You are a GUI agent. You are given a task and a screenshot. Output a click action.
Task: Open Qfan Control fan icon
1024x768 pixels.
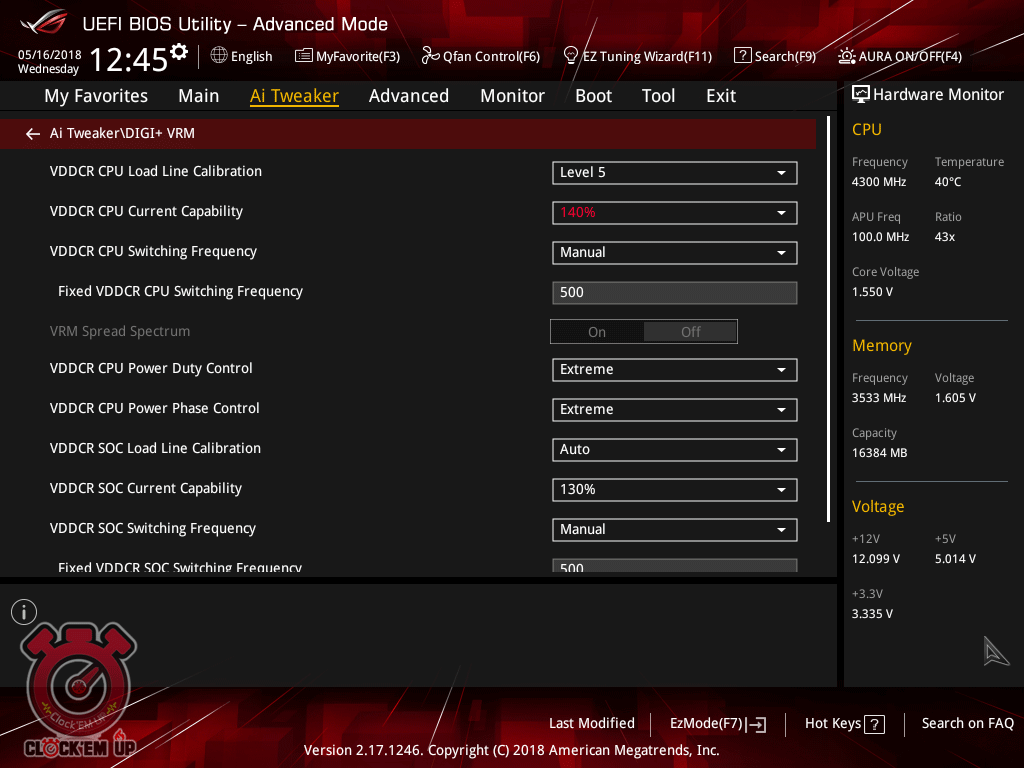(x=431, y=56)
